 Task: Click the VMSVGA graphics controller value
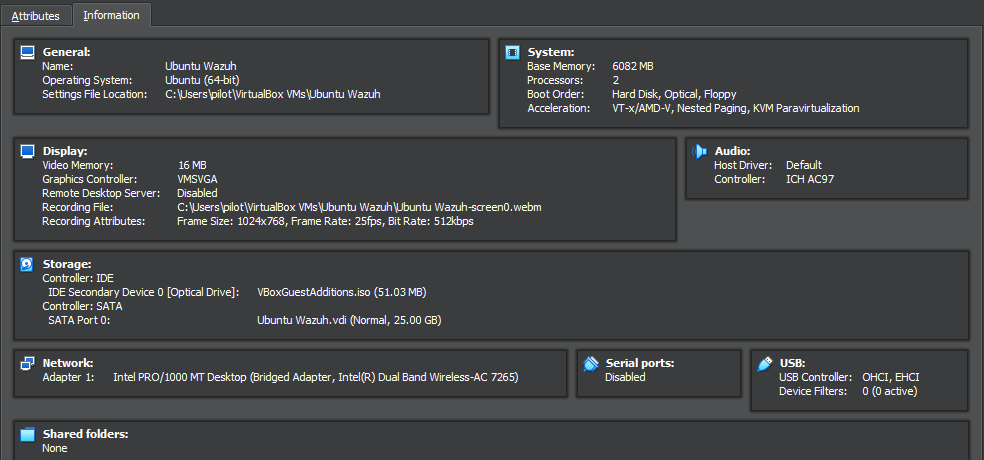tap(198, 179)
